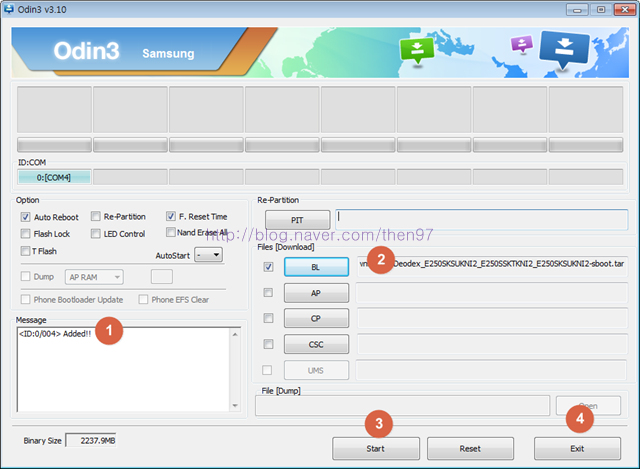Click the BL file browse button
This screenshot has height=469, width=640.
[x=316, y=267]
